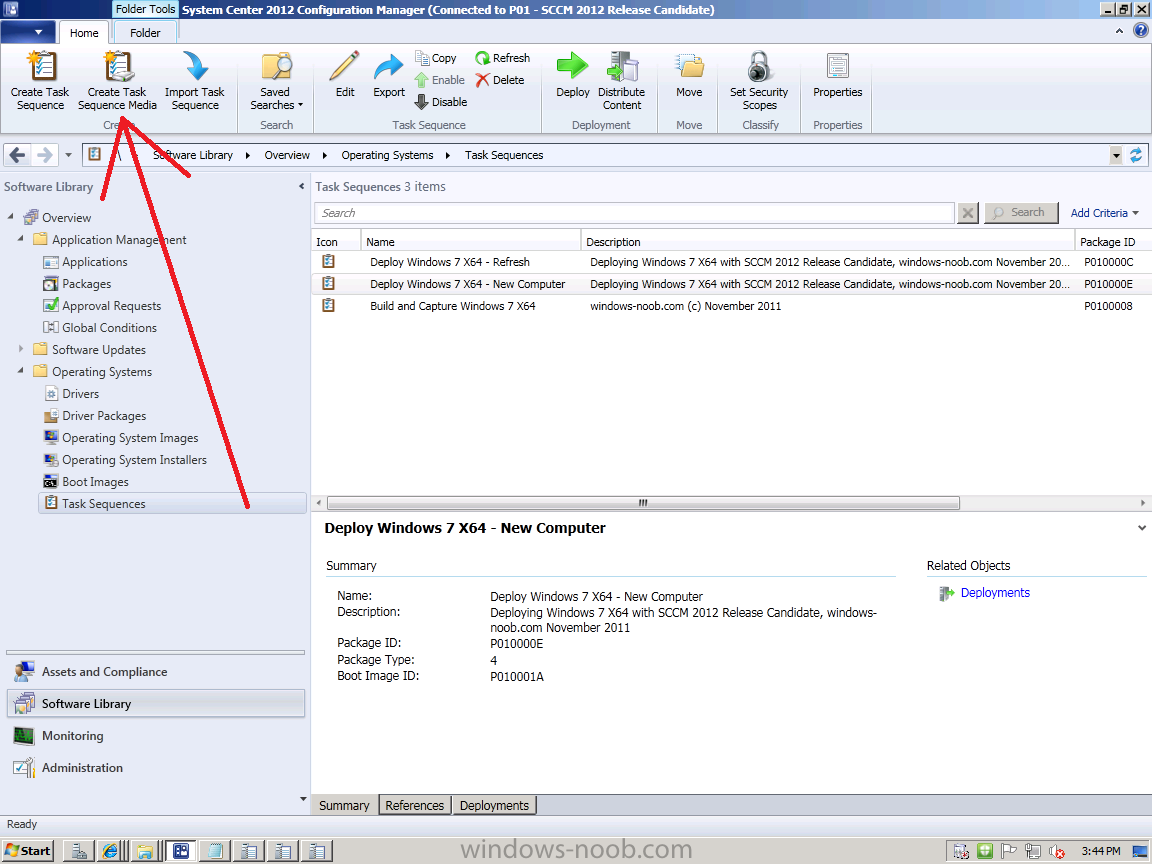The image size is (1152, 864).
Task: Collapse the details pane chevron
Action: pyautogui.click(x=1142, y=528)
